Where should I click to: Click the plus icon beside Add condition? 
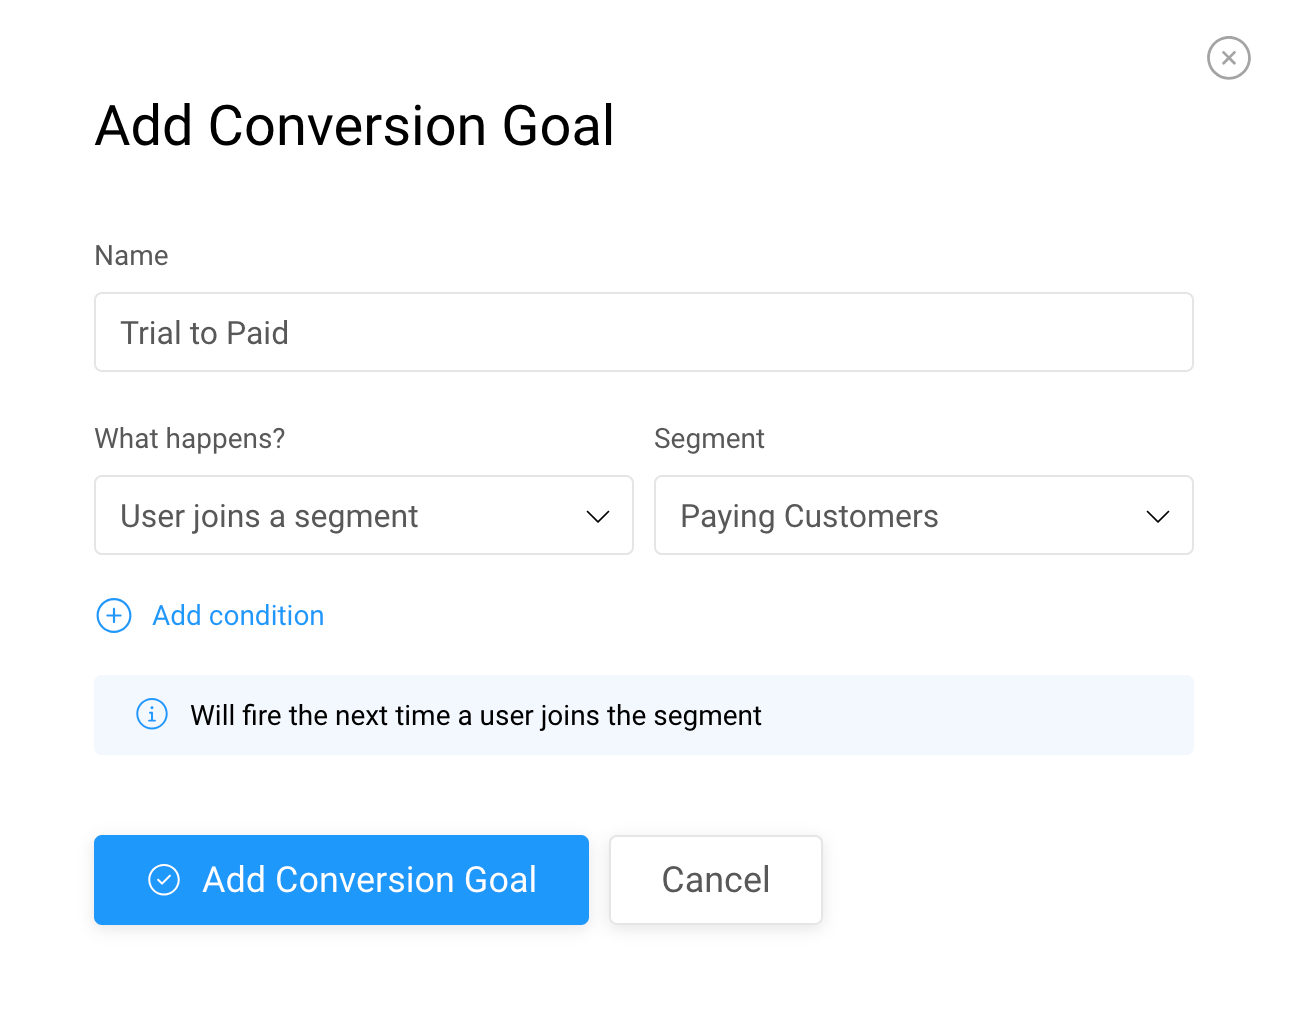114,616
